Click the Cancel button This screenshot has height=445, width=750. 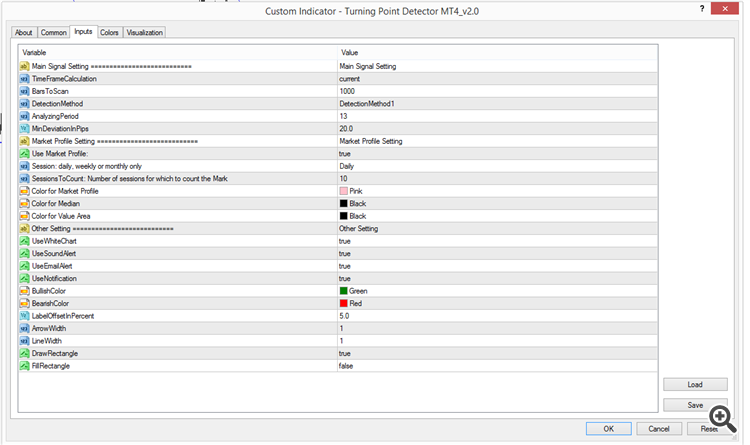pyautogui.click(x=659, y=429)
